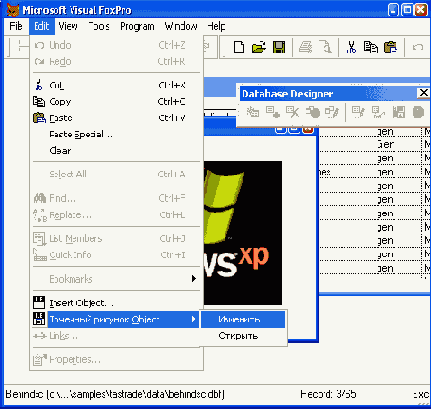The image size is (431, 409).
Task: Select Открыть in the Object submenu
Action: (243, 336)
